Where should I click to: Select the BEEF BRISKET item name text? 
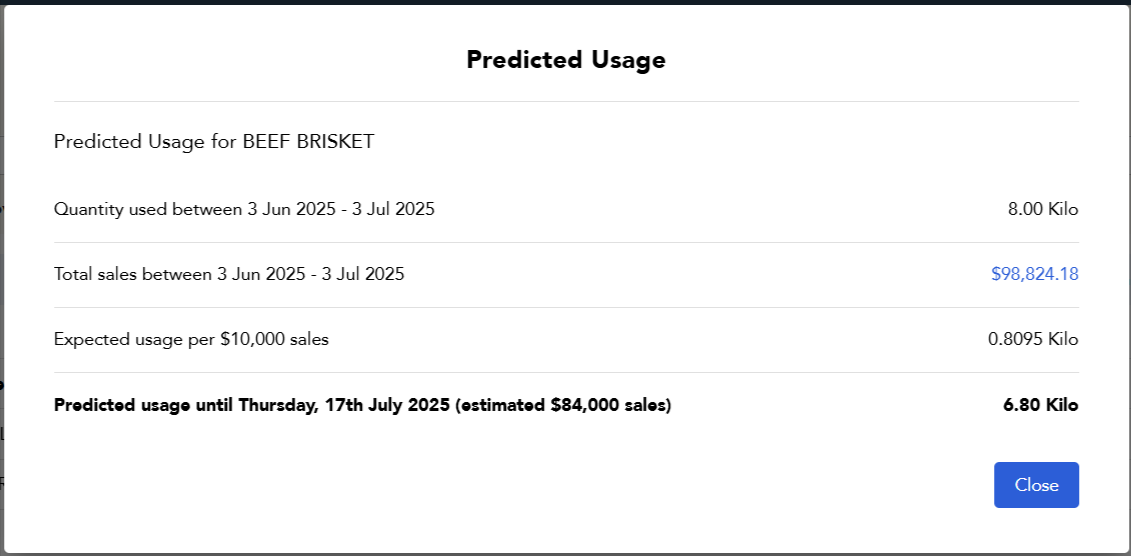pyautogui.click(x=309, y=141)
